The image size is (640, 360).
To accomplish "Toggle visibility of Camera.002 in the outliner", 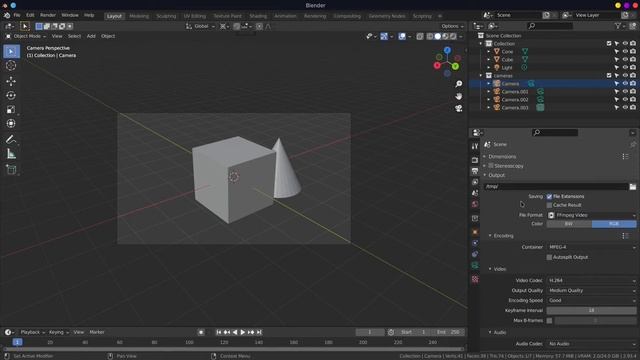I will [x=625, y=100].
